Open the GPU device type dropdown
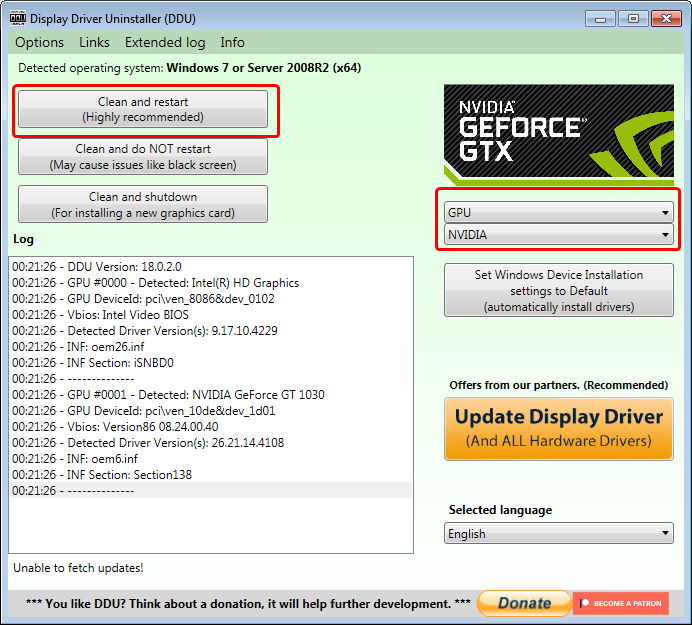This screenshot has height=625, width=692. click(558, 212)
